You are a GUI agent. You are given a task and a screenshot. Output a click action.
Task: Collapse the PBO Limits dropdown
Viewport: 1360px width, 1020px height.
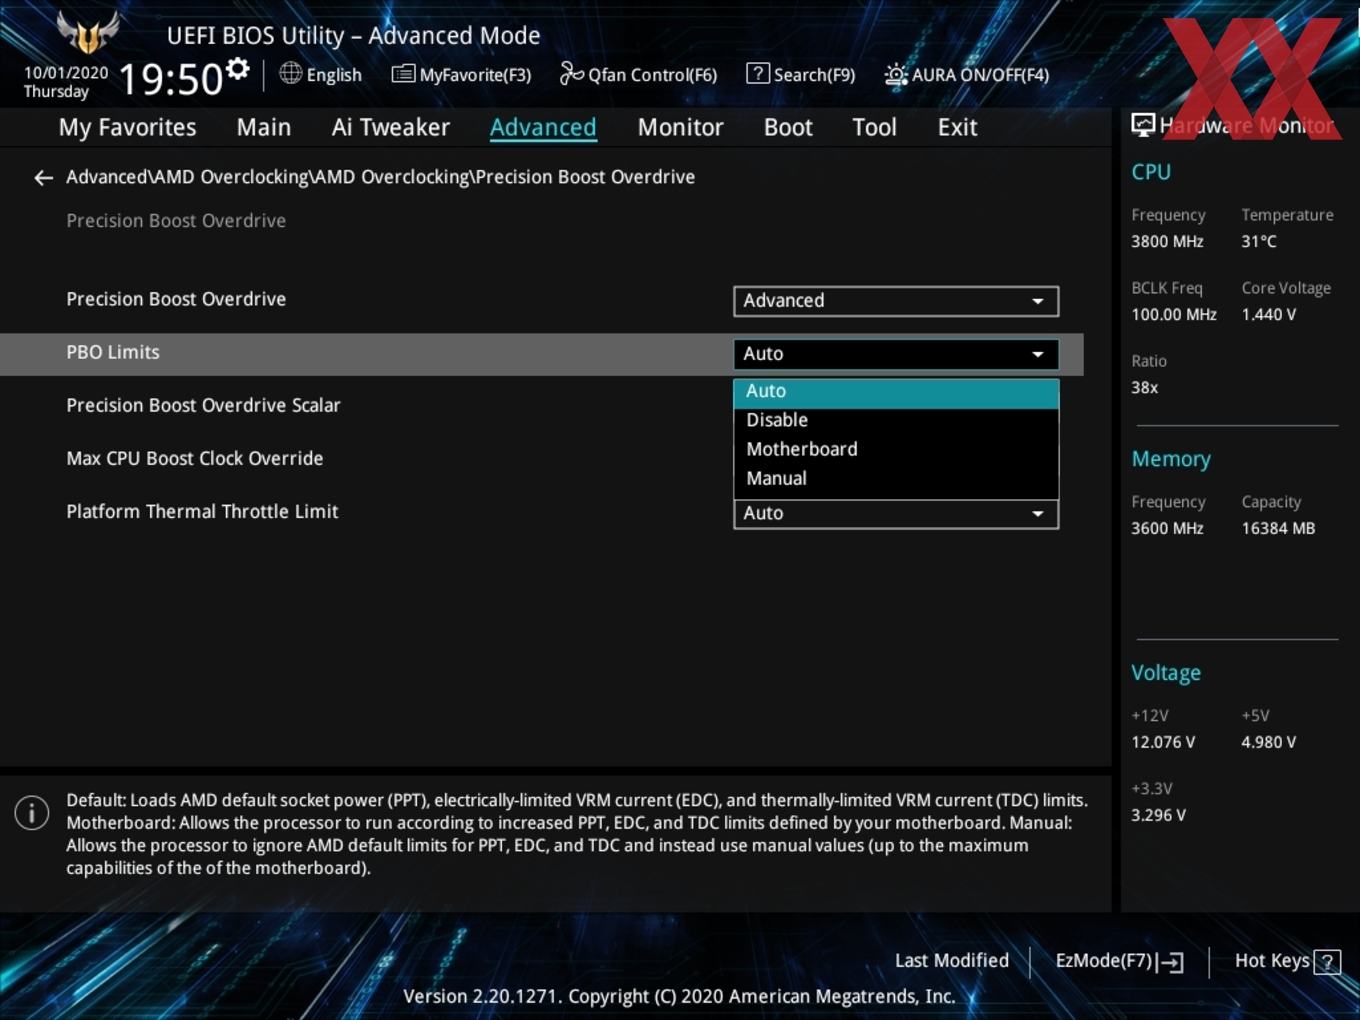[896, 354]
